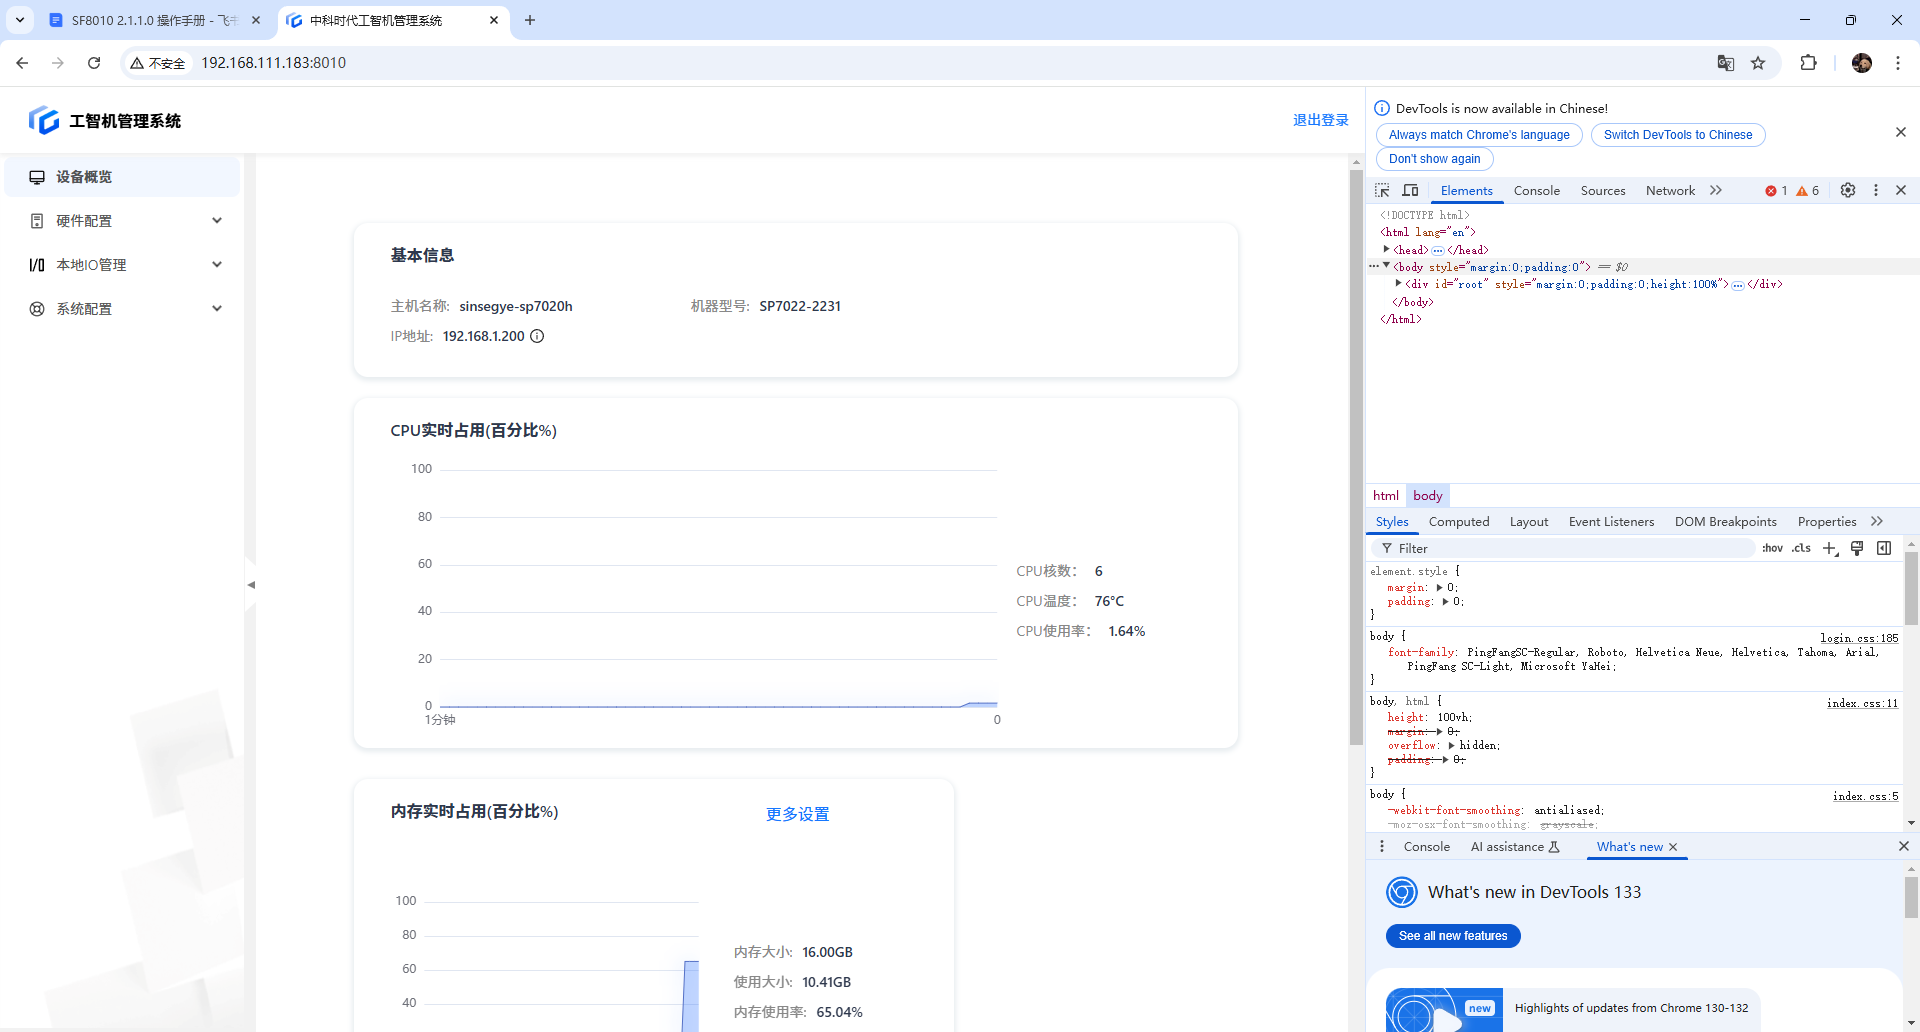Open the Computed styles tab
1920x1032 pixels.
pyautogui.click(x=1458, y=522)
